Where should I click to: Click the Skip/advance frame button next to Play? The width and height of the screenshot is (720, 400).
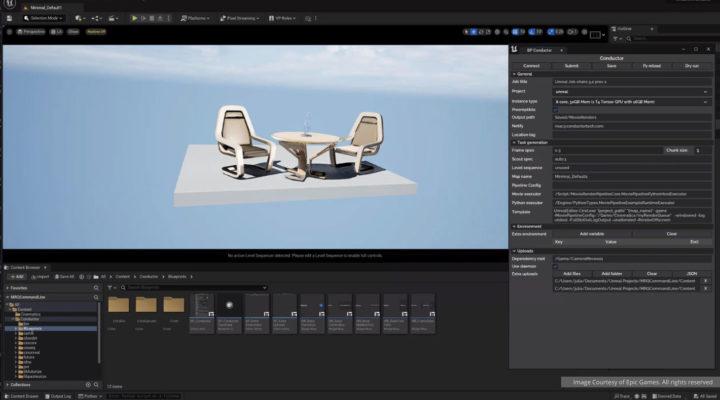click(x=143, y=18)
